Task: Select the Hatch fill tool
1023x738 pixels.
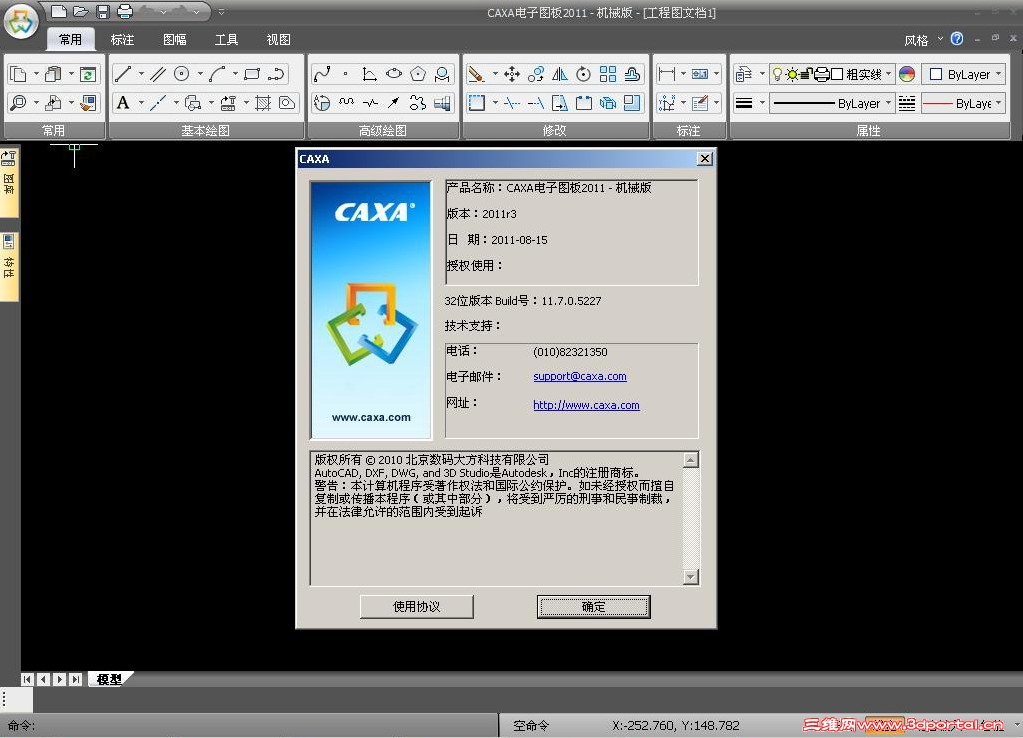Action: [x=263, y=102]
